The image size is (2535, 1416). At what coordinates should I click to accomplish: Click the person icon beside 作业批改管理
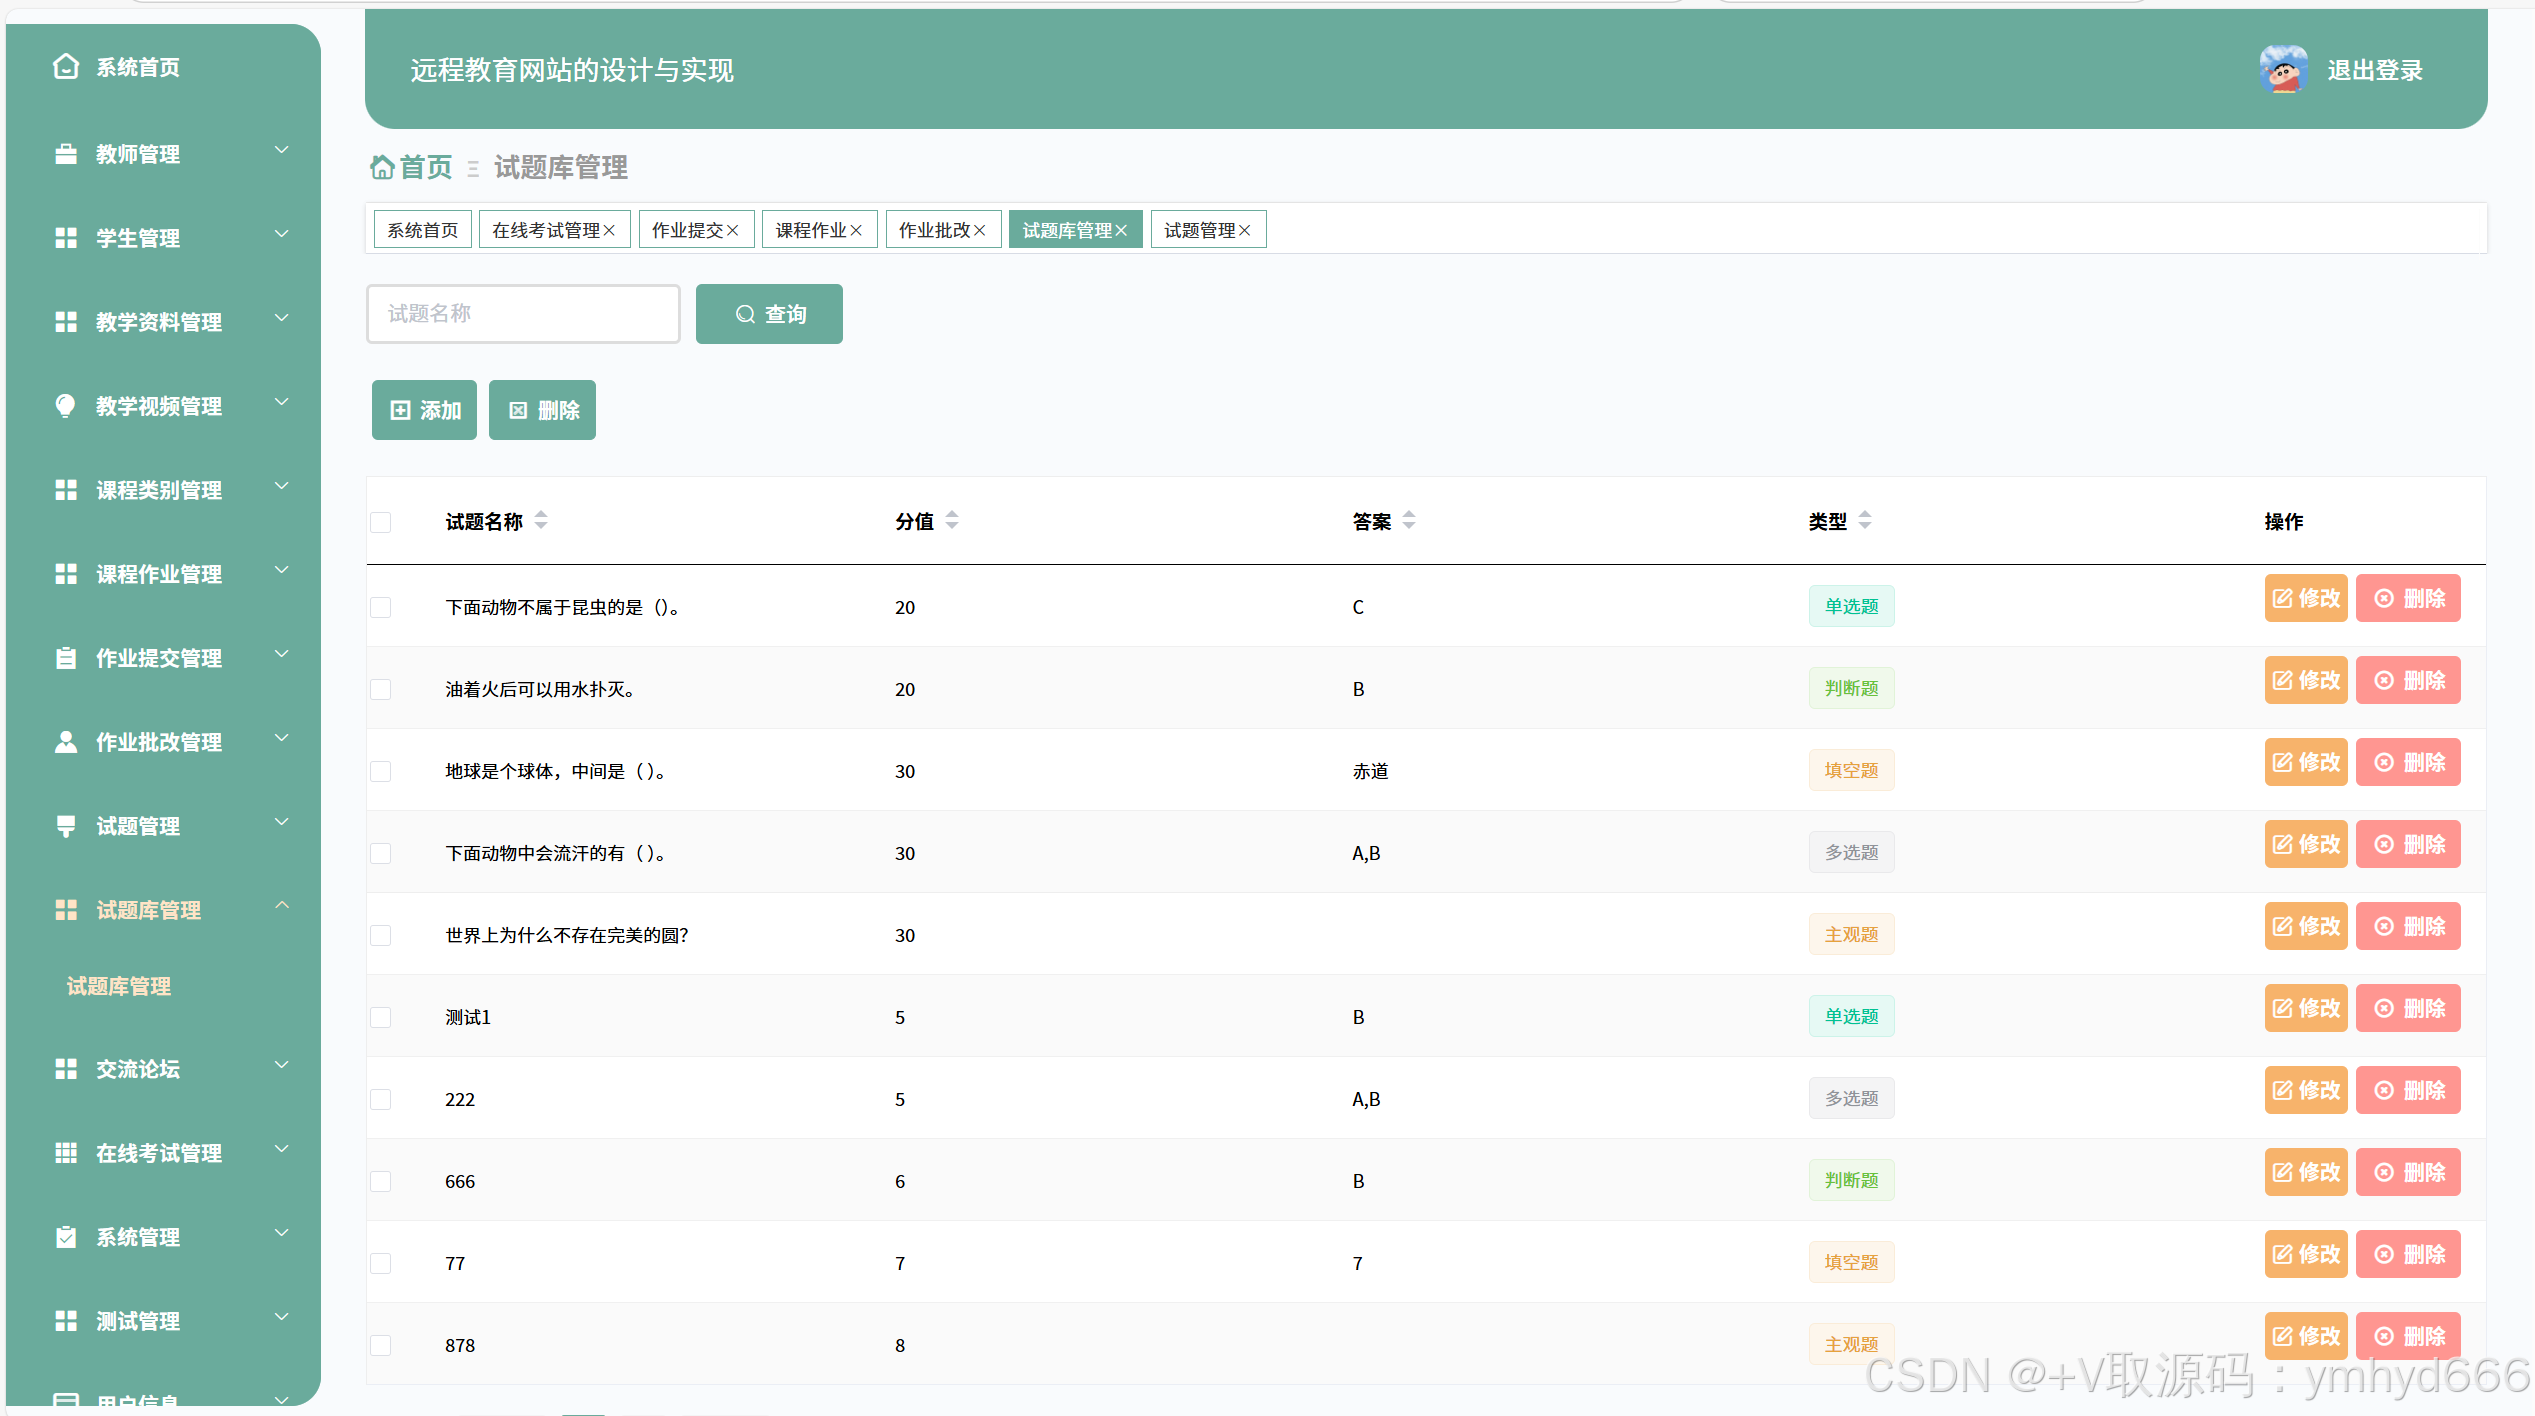[x=66, y=741]
